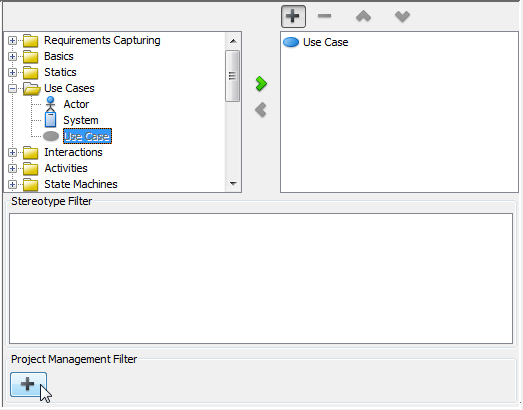Click the scrollbar down arrow in tree

click(233, 184)
